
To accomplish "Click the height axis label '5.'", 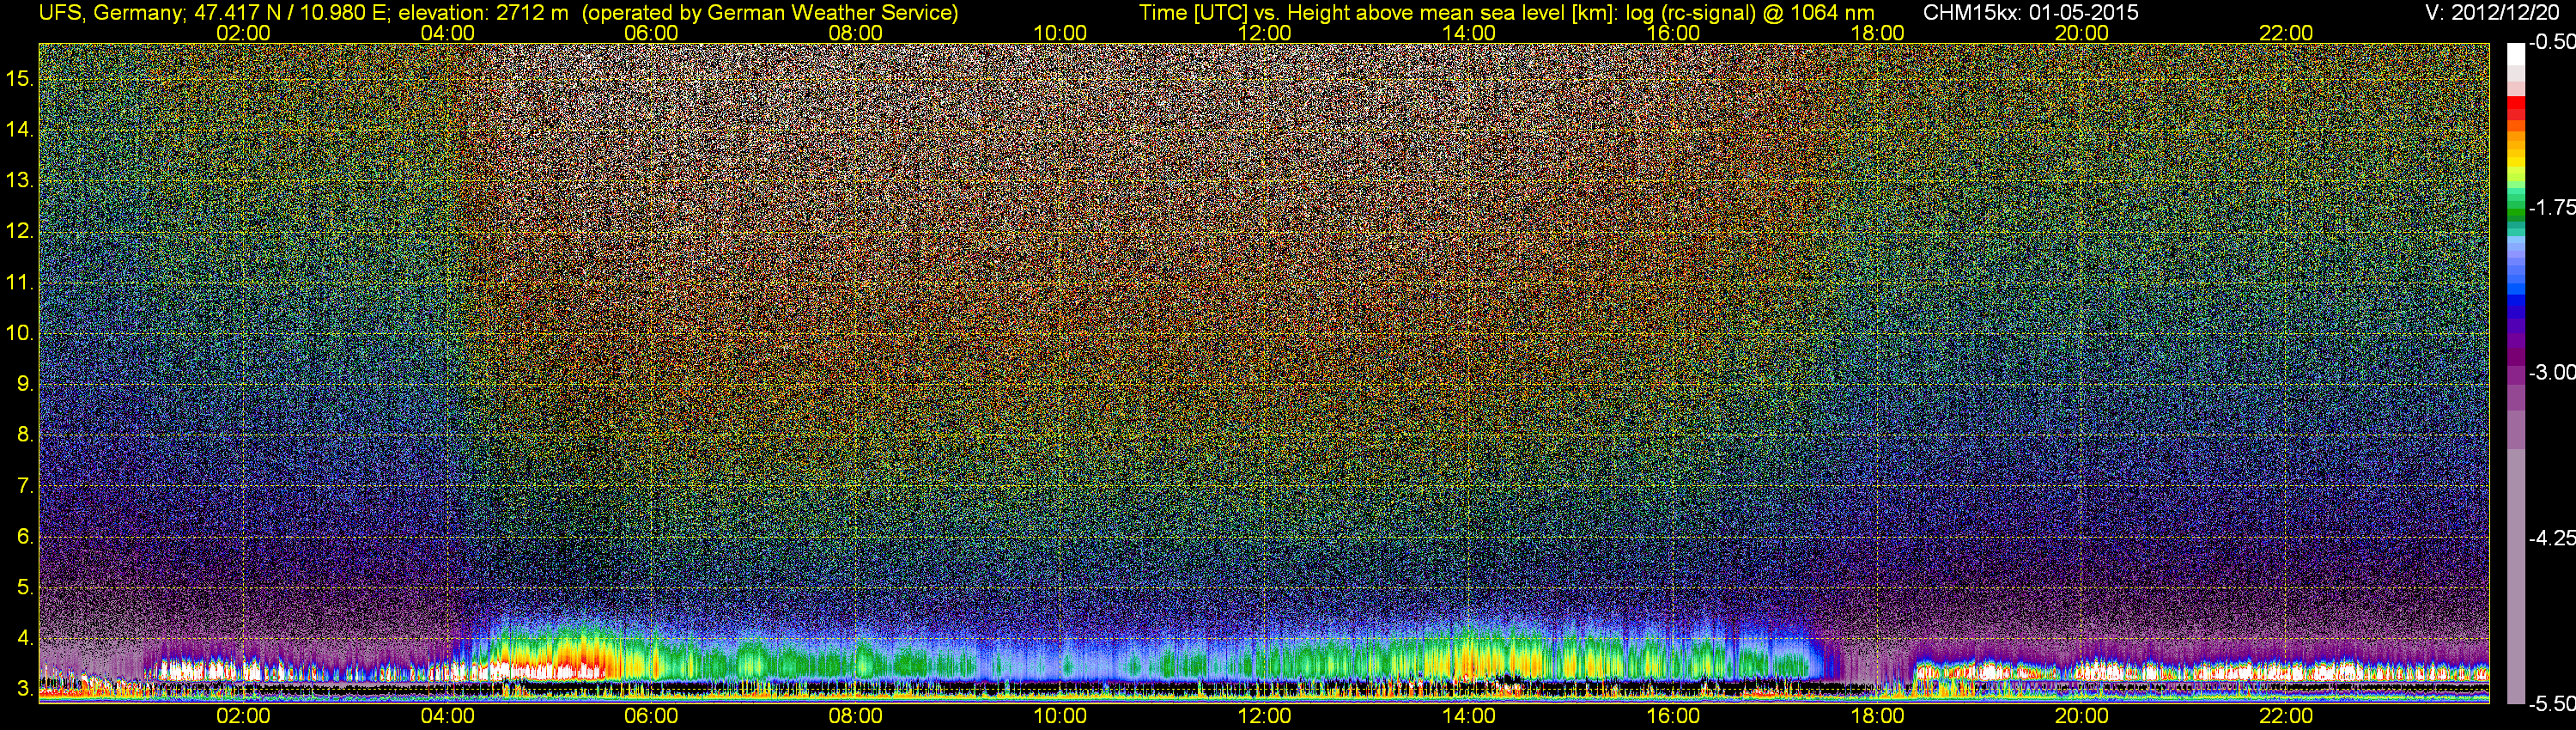I will (x=25, y=587).
